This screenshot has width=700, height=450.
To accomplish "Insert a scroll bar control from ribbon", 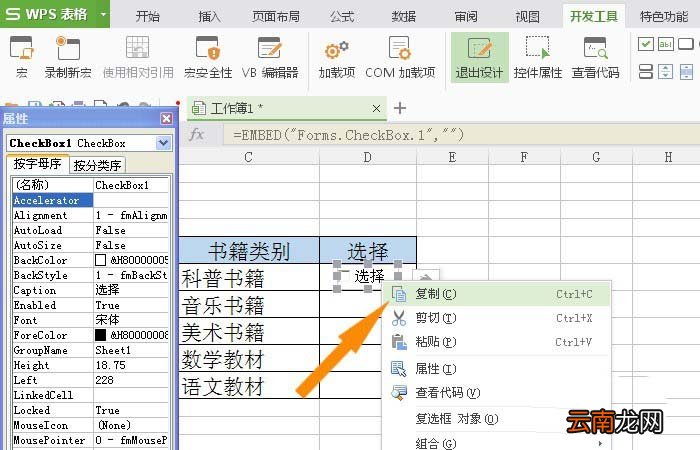I will (686, 71).
